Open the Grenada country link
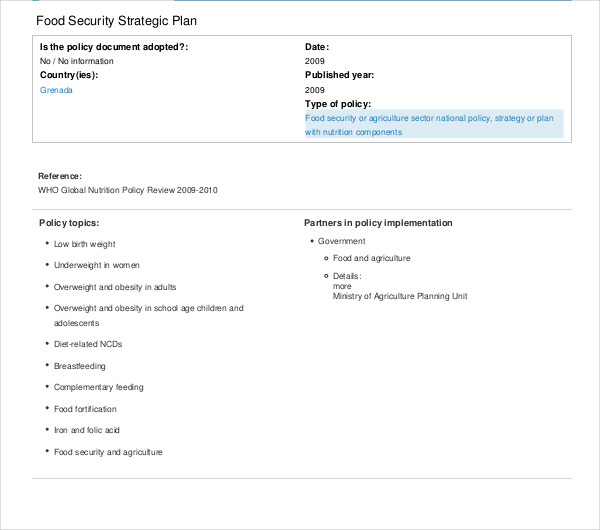The height and width of the screenshot is (530, 600). tap(56, 90)
